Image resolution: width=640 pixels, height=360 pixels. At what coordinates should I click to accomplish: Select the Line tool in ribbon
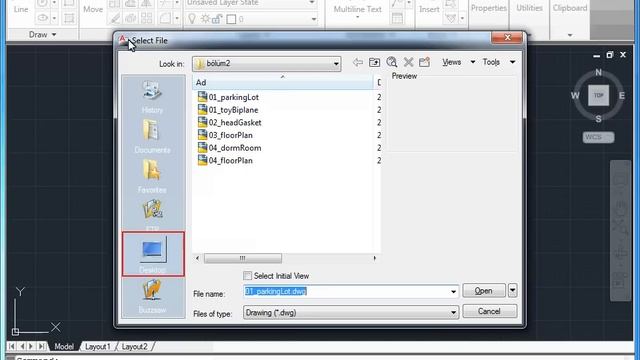point(20,9)
